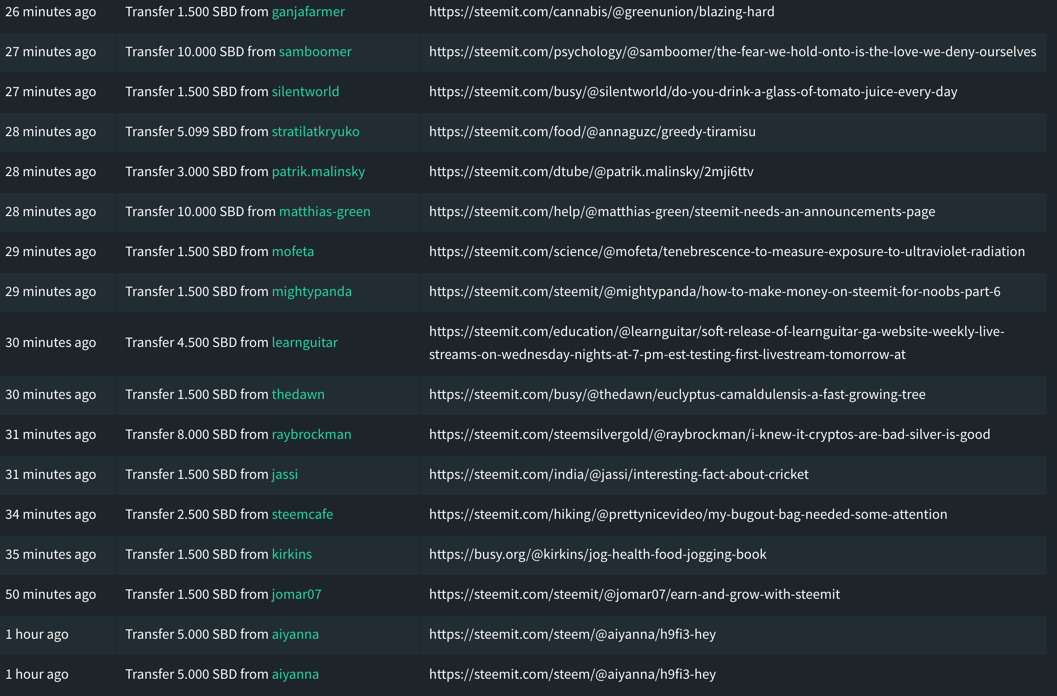Open aiyanna link in last row
This screenshot has height=696, width=1057.
pyautogui.click(x=295, y=675)
